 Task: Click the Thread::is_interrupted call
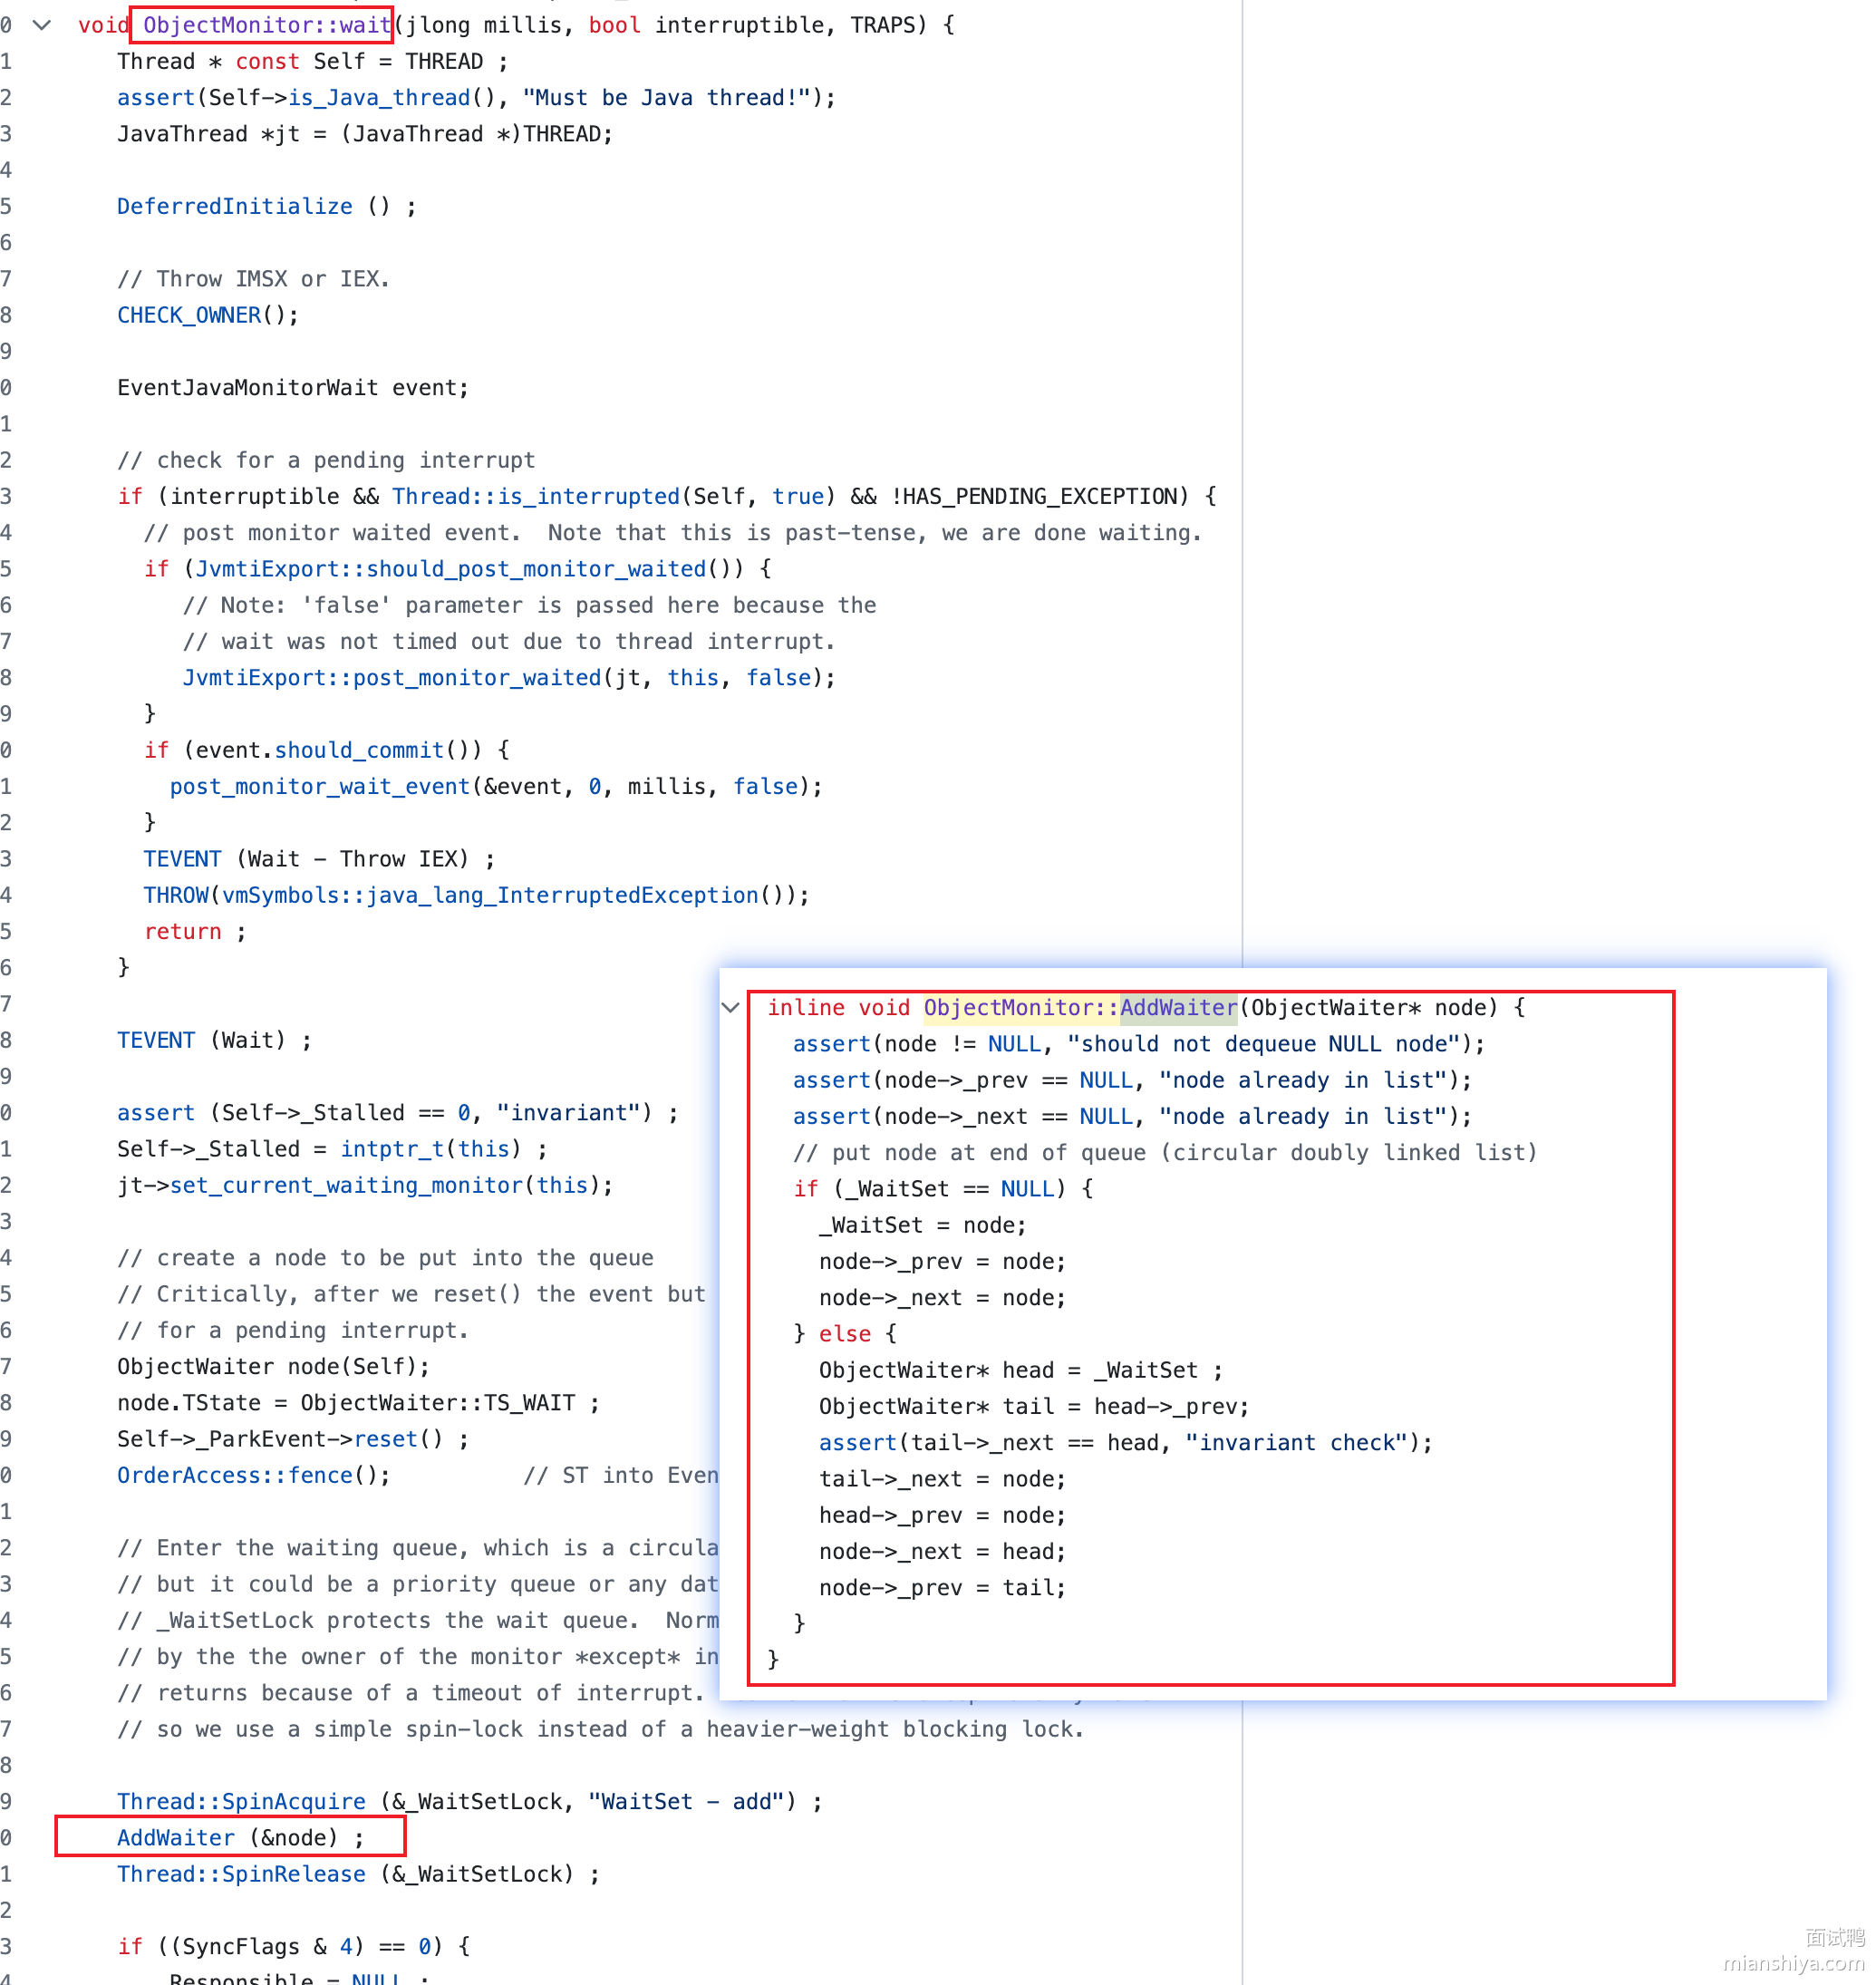pyautogui.click(x=535, y=496)
